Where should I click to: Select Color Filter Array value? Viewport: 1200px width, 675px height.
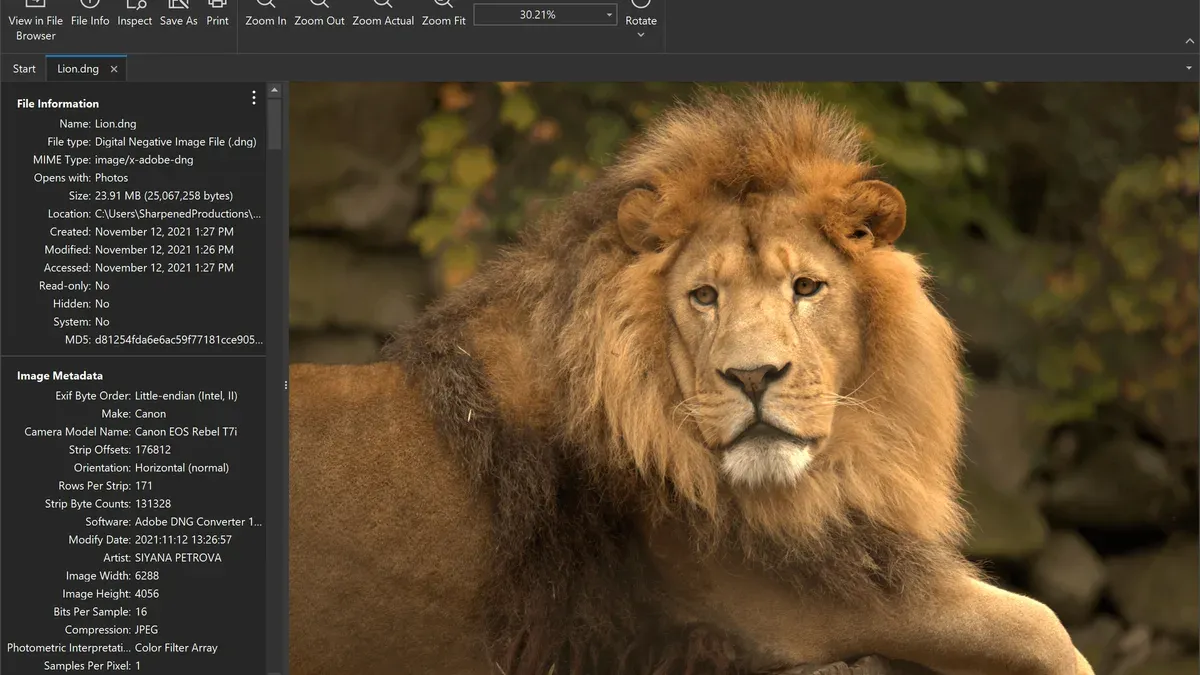point(176,648)
